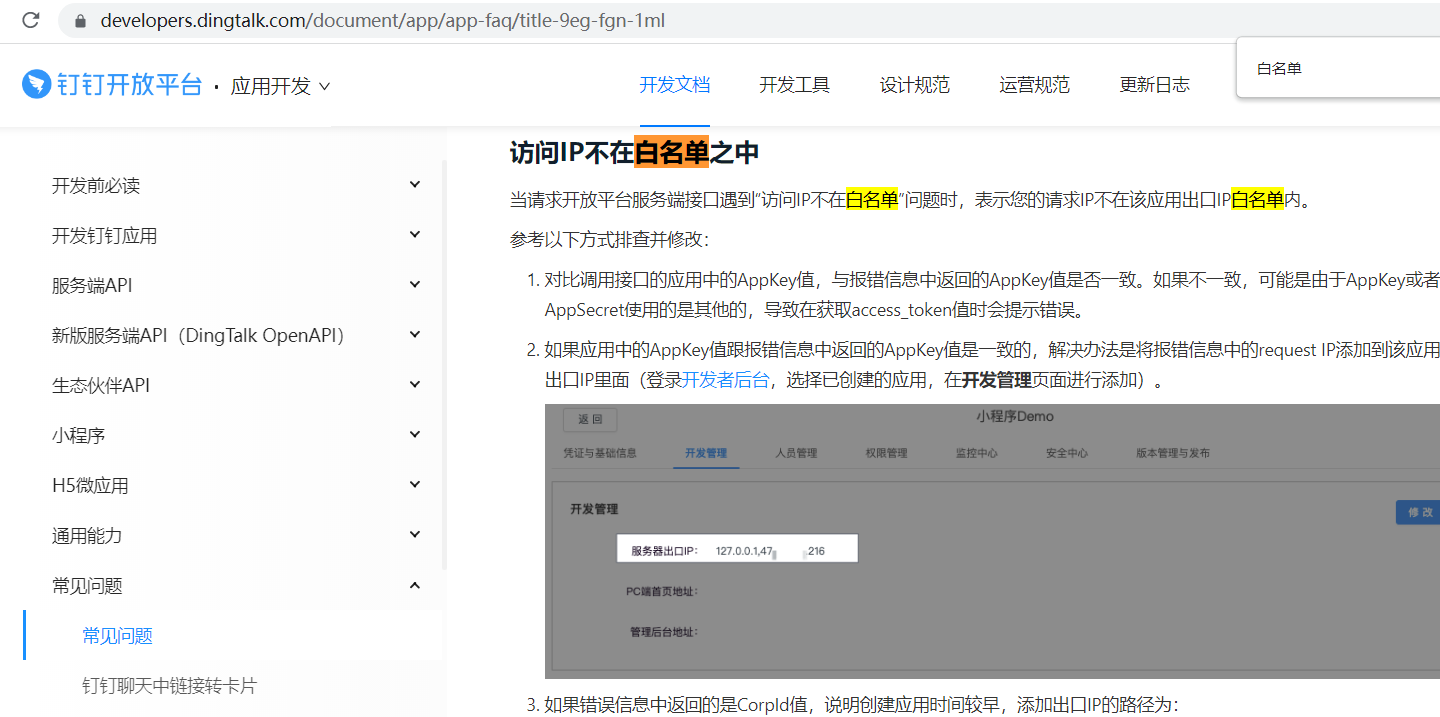Image resolution: width=1440 pixels, height=717 pixels.
Task: Click the 白名单 find-in-page search box
Action: coord(1338,68)
